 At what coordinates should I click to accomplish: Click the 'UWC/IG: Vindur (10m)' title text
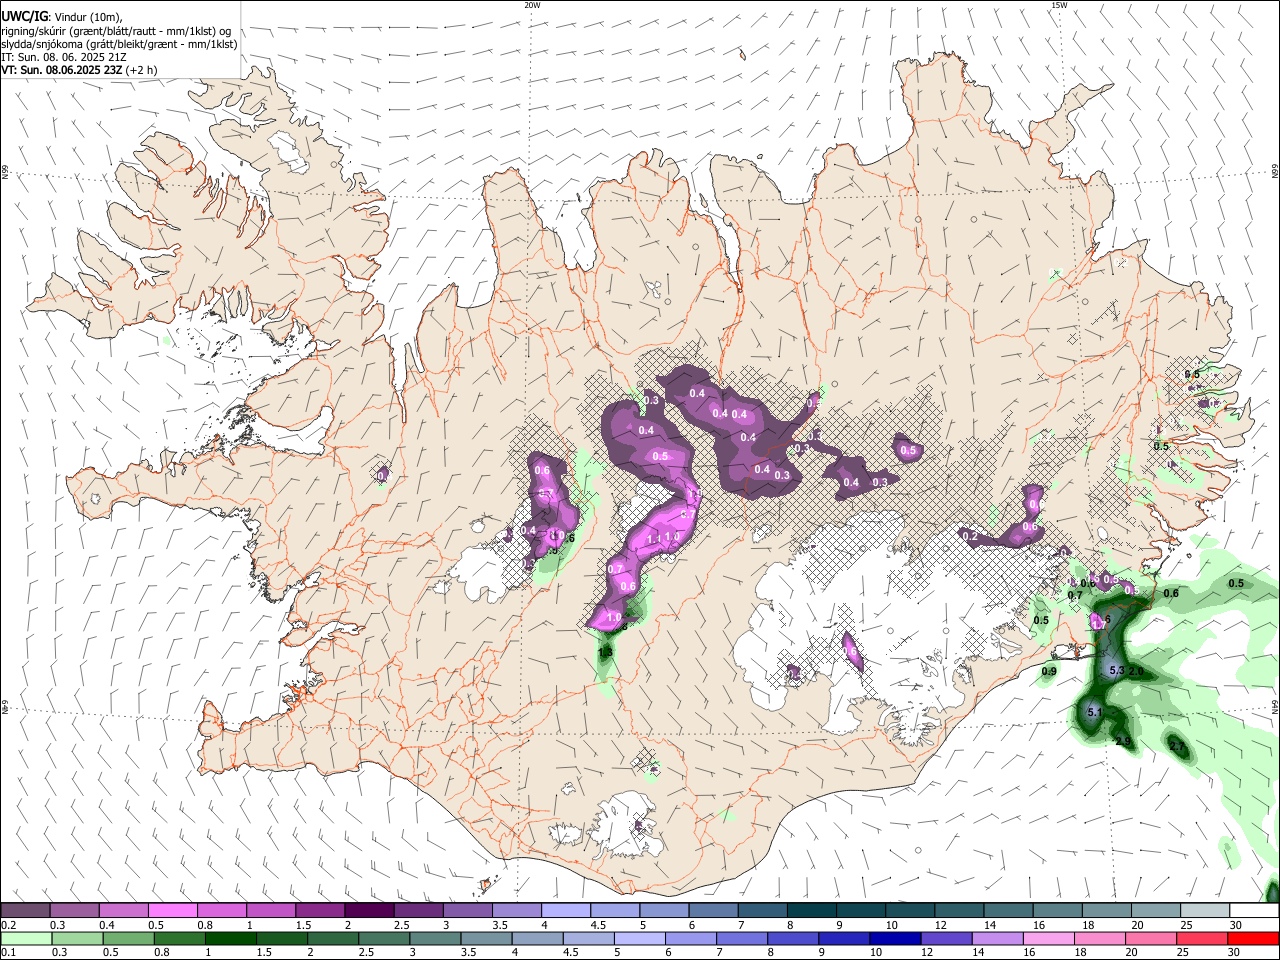tap(61, 16)
